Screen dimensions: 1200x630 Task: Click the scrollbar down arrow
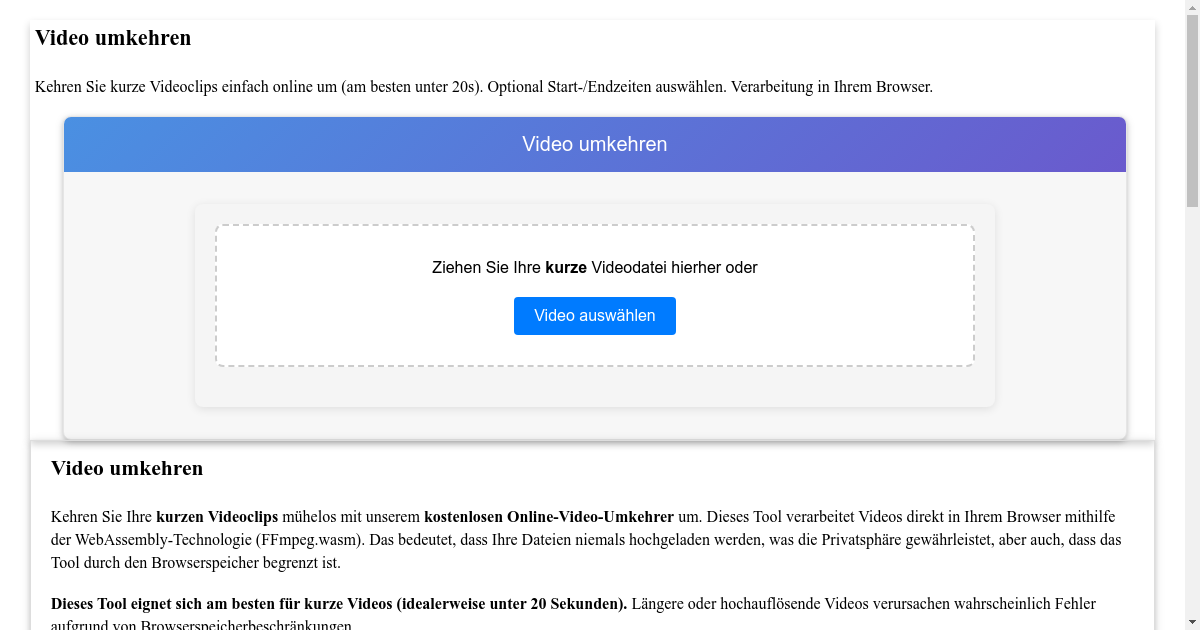tap(1193, 621)
